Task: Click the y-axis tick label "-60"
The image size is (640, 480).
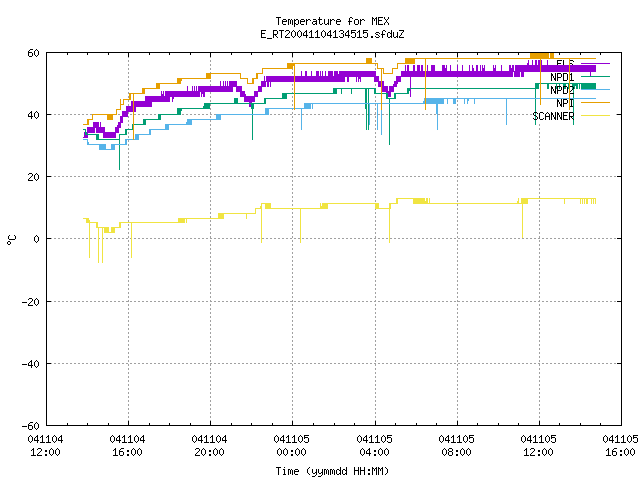Action: point(31,426)
